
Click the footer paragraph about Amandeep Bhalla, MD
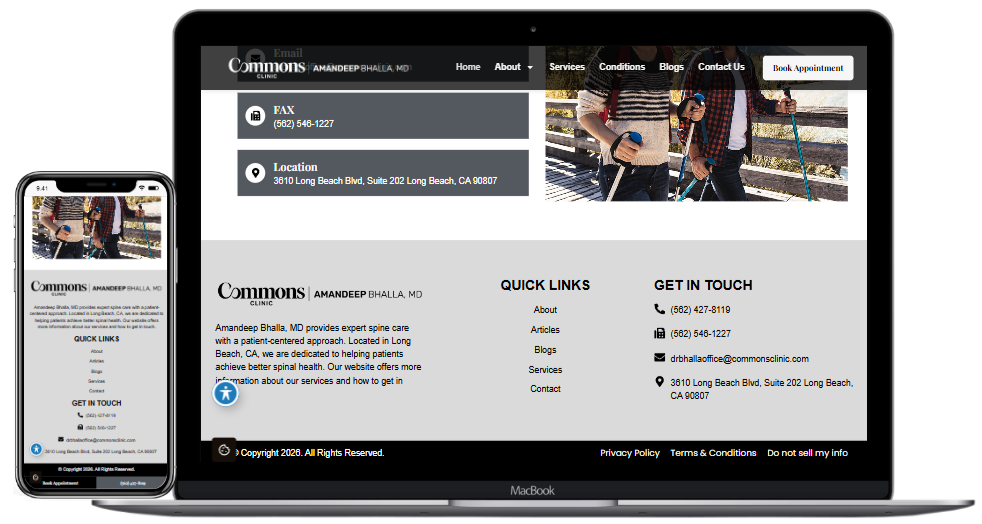click(318, 354)
